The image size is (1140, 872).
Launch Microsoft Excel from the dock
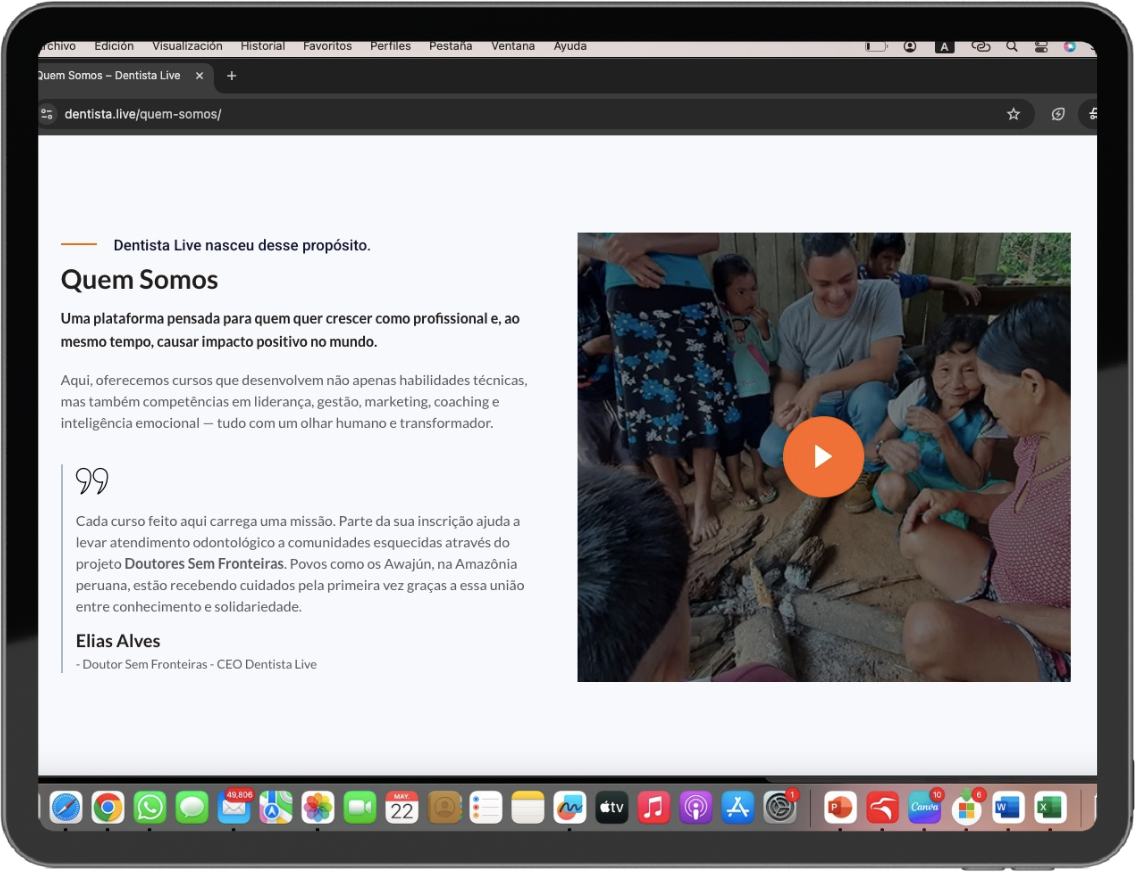click(x=1049, y=807)
